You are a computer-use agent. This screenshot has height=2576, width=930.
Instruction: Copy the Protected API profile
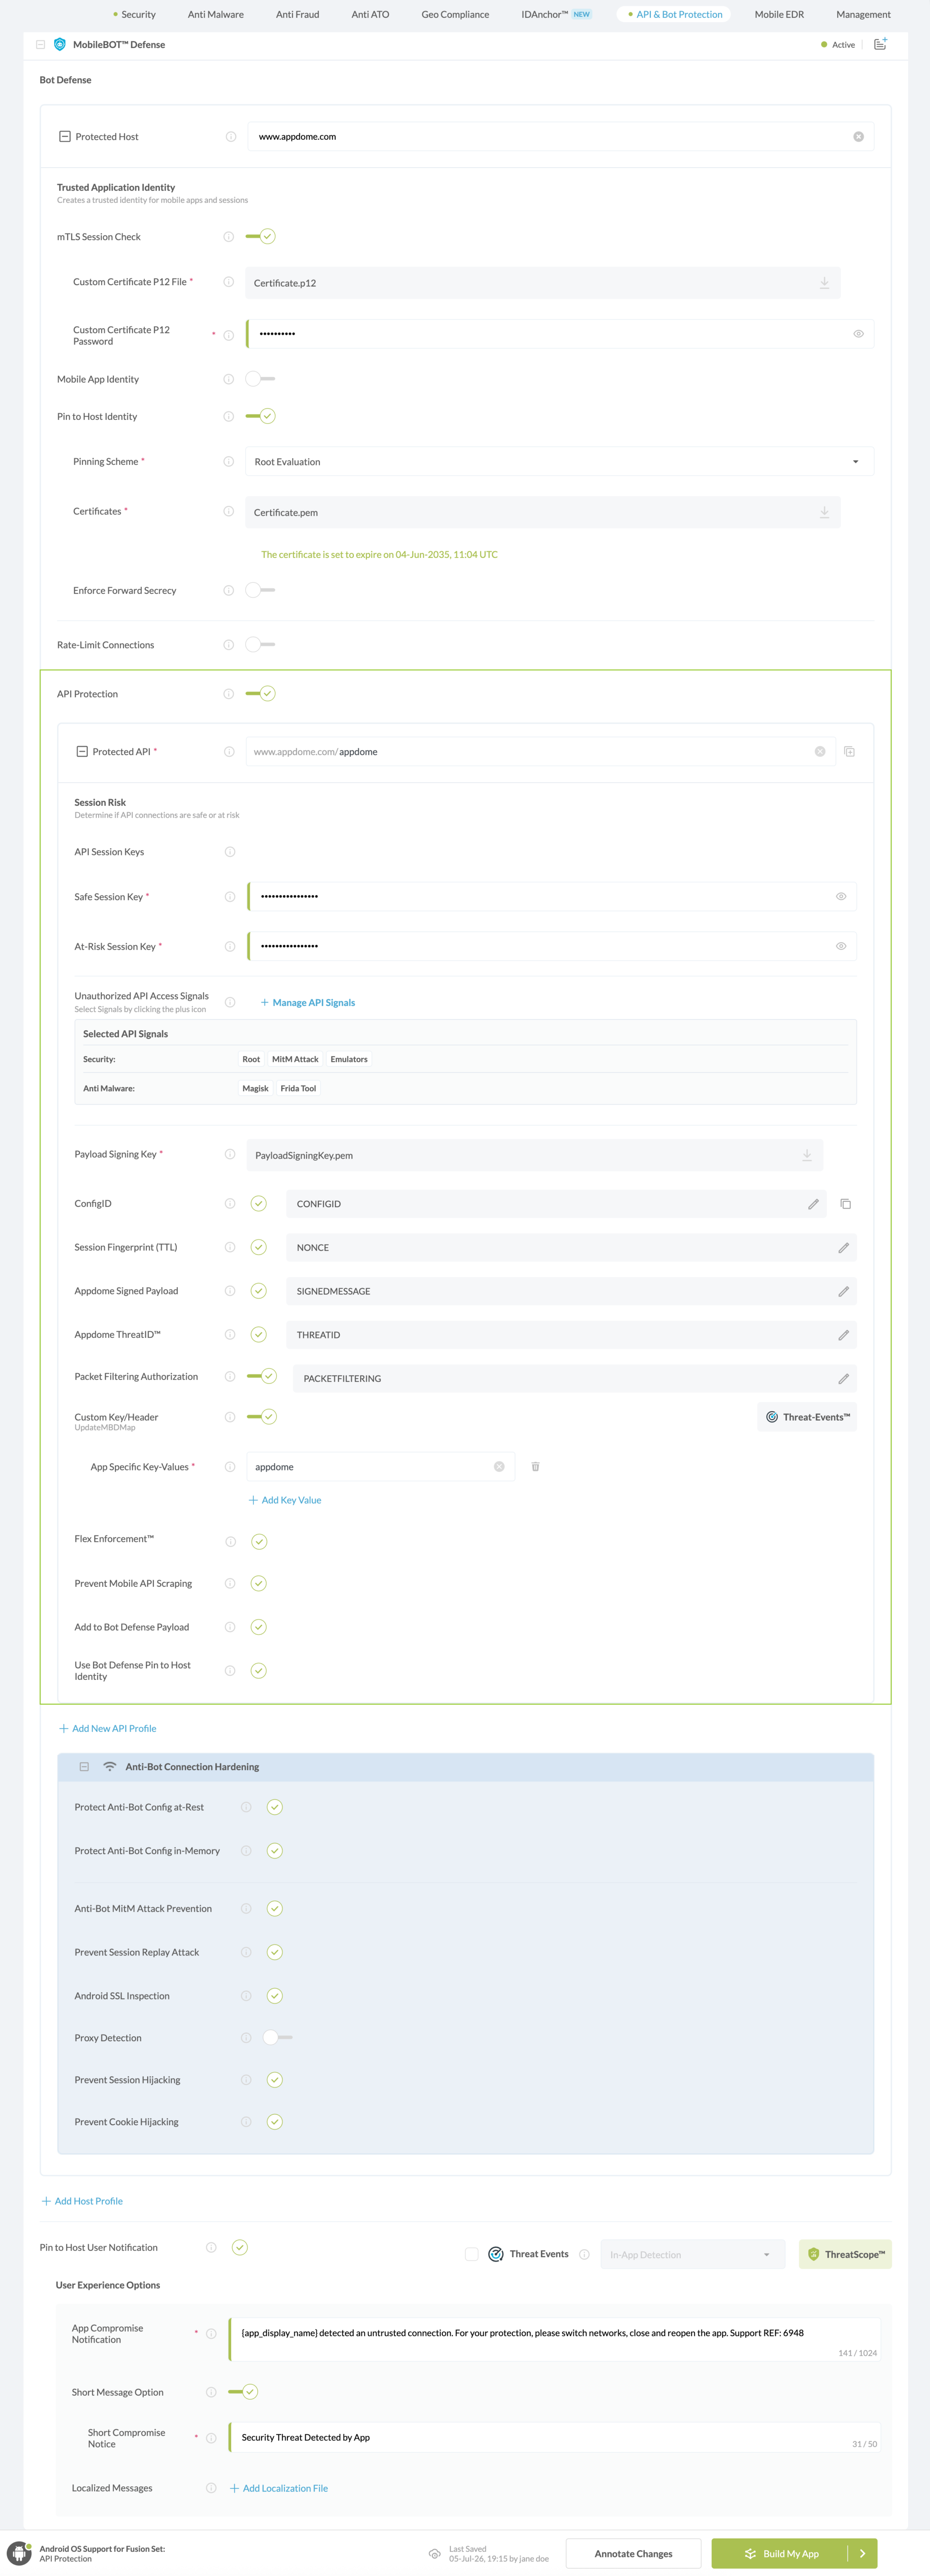coord(849,752)
